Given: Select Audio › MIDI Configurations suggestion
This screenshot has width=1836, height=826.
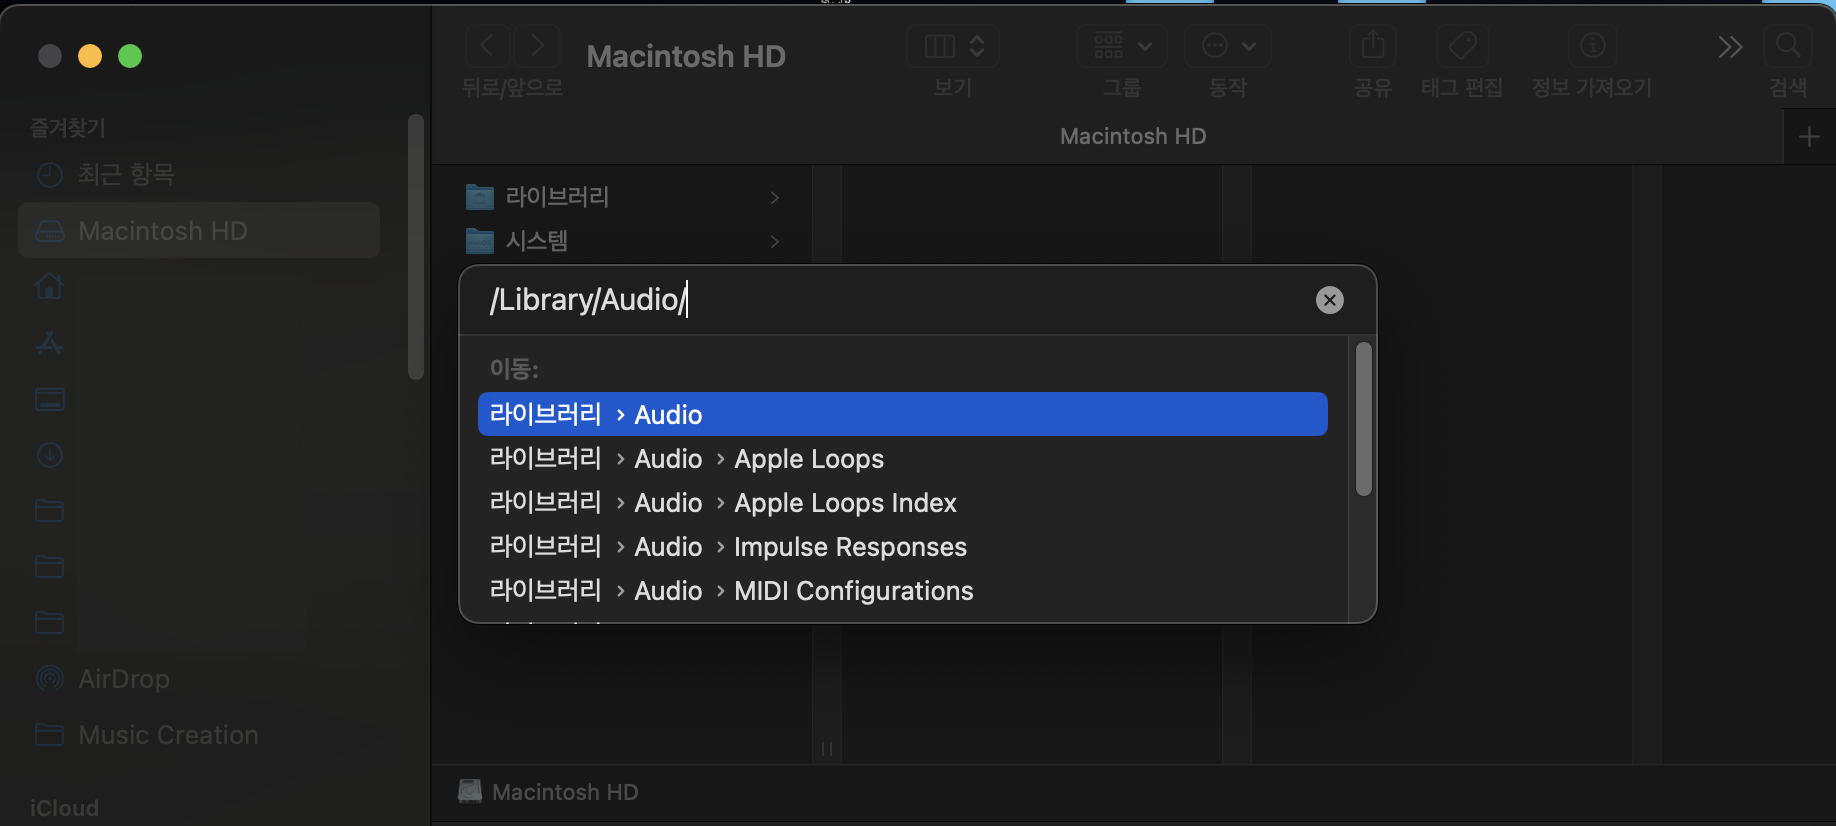Looking at the screenshot, I should 903,591.
